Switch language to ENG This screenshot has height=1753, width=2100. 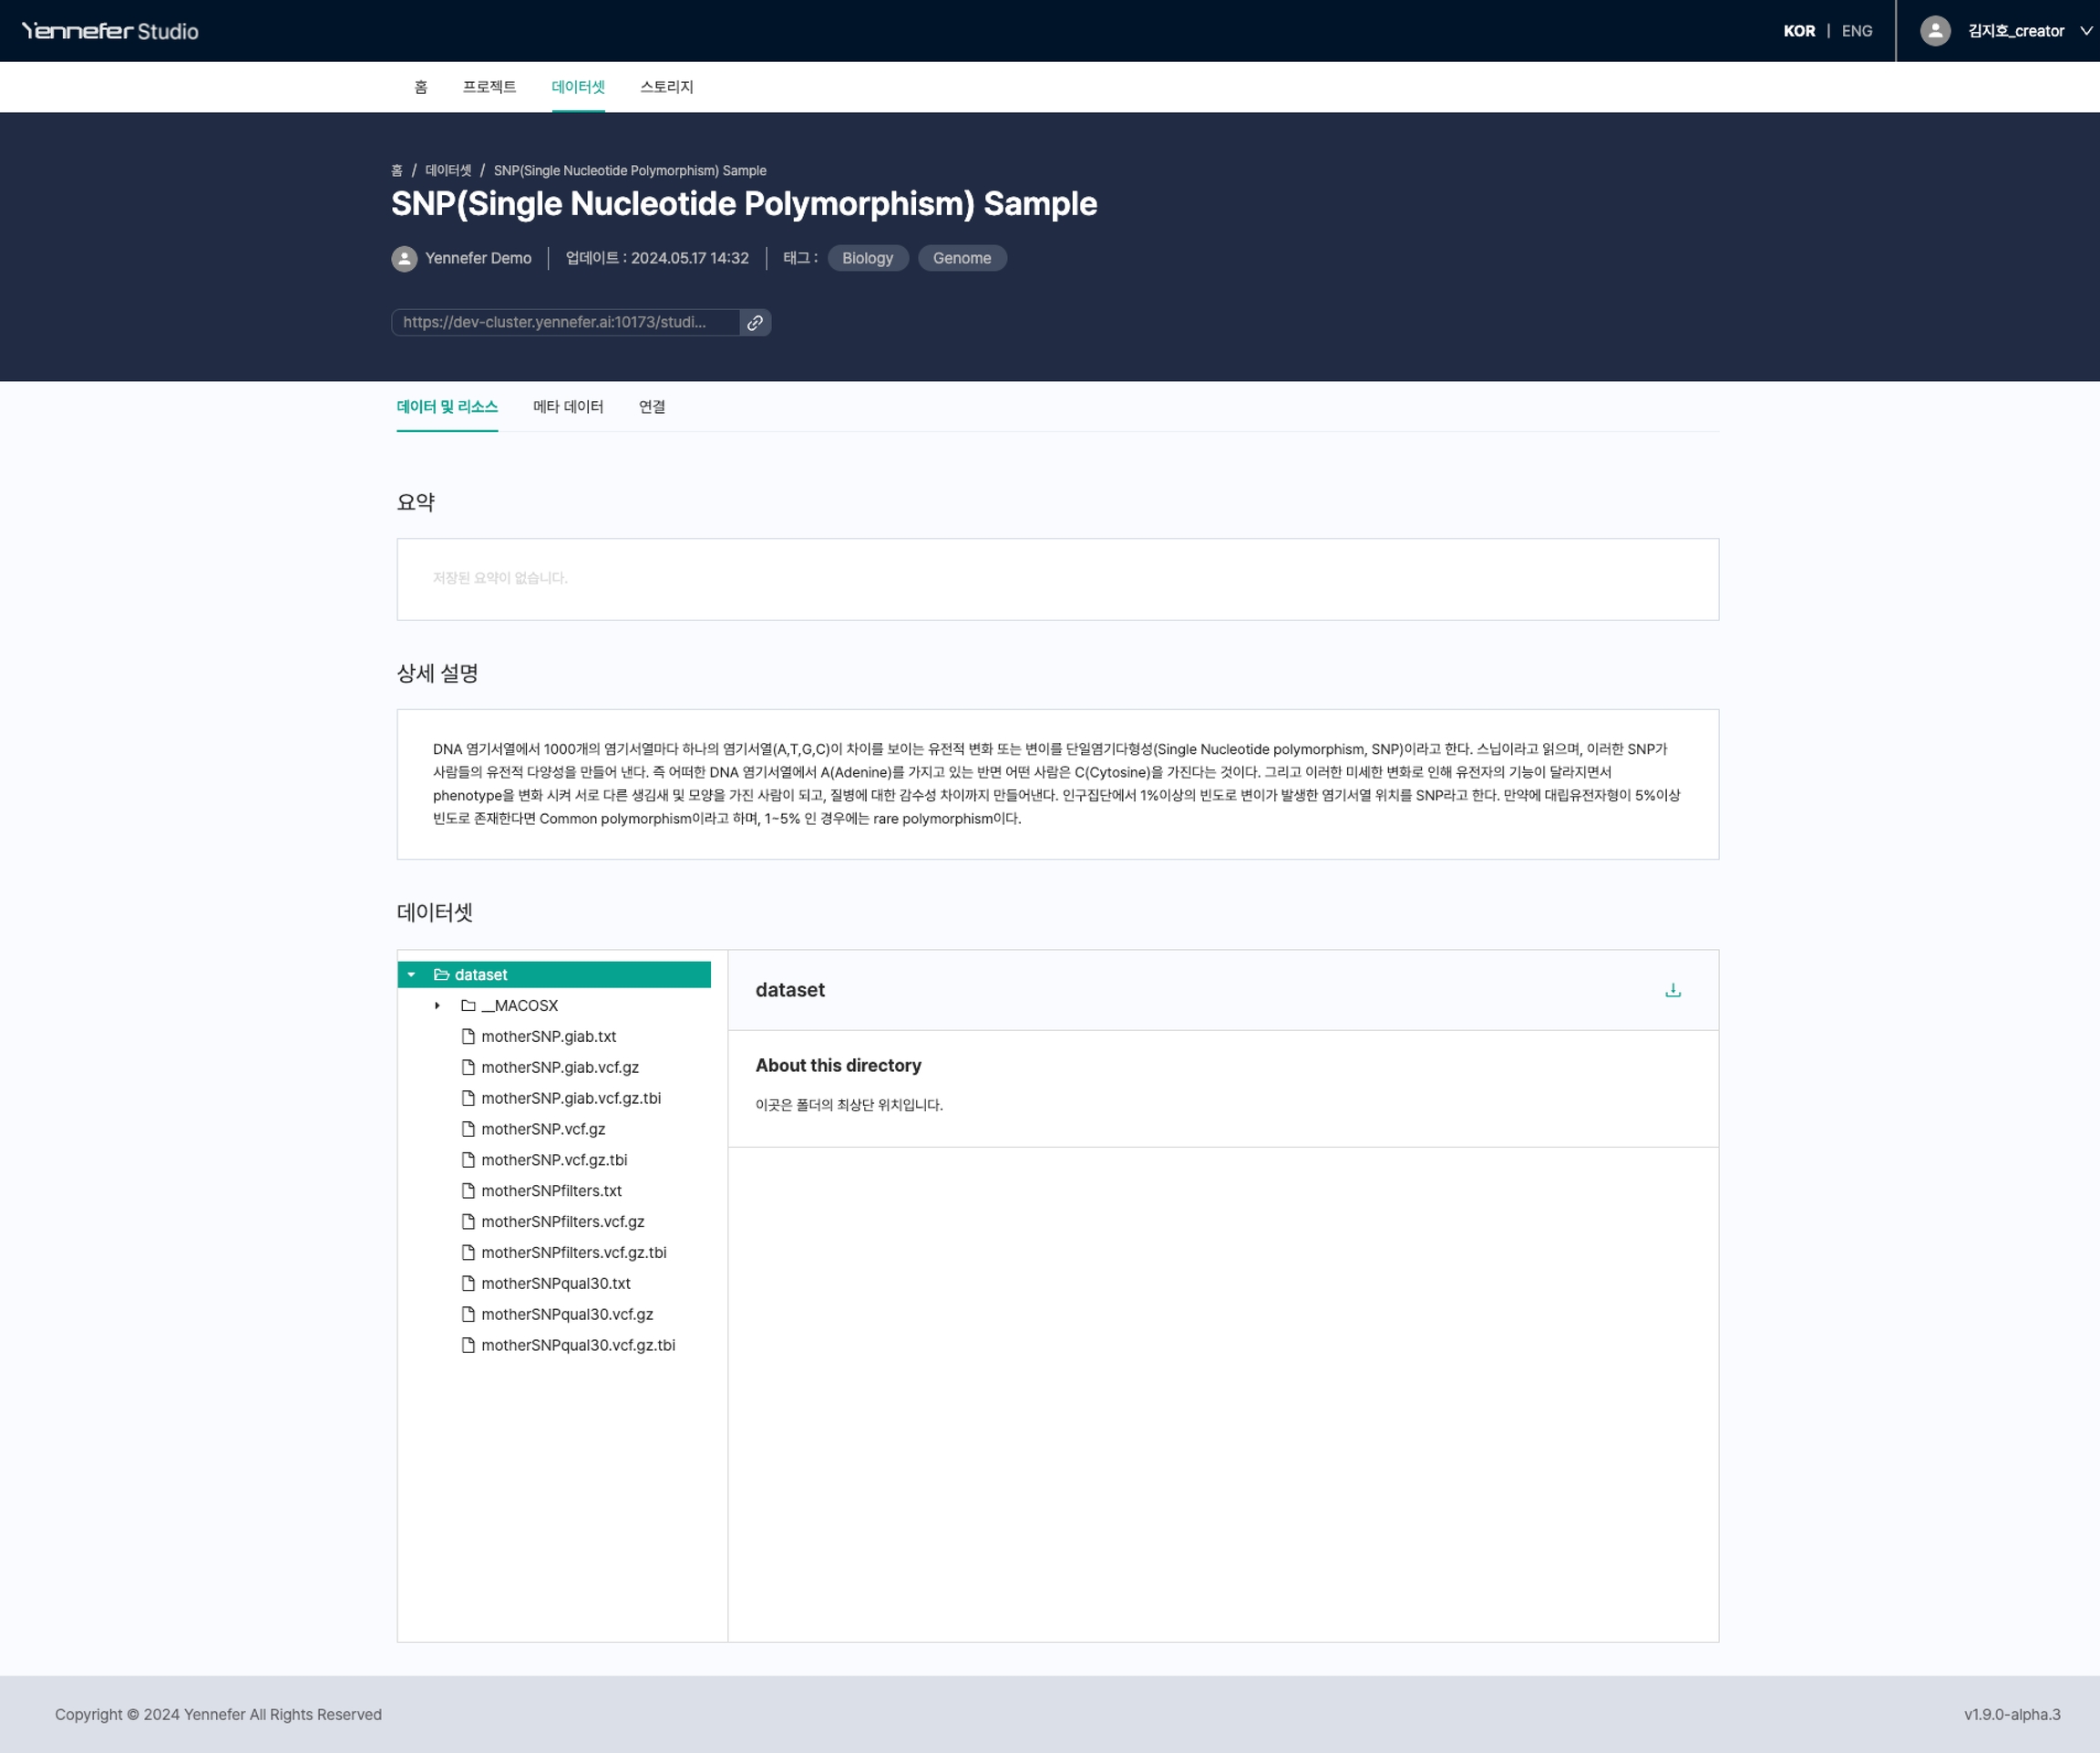point(1856,31)
